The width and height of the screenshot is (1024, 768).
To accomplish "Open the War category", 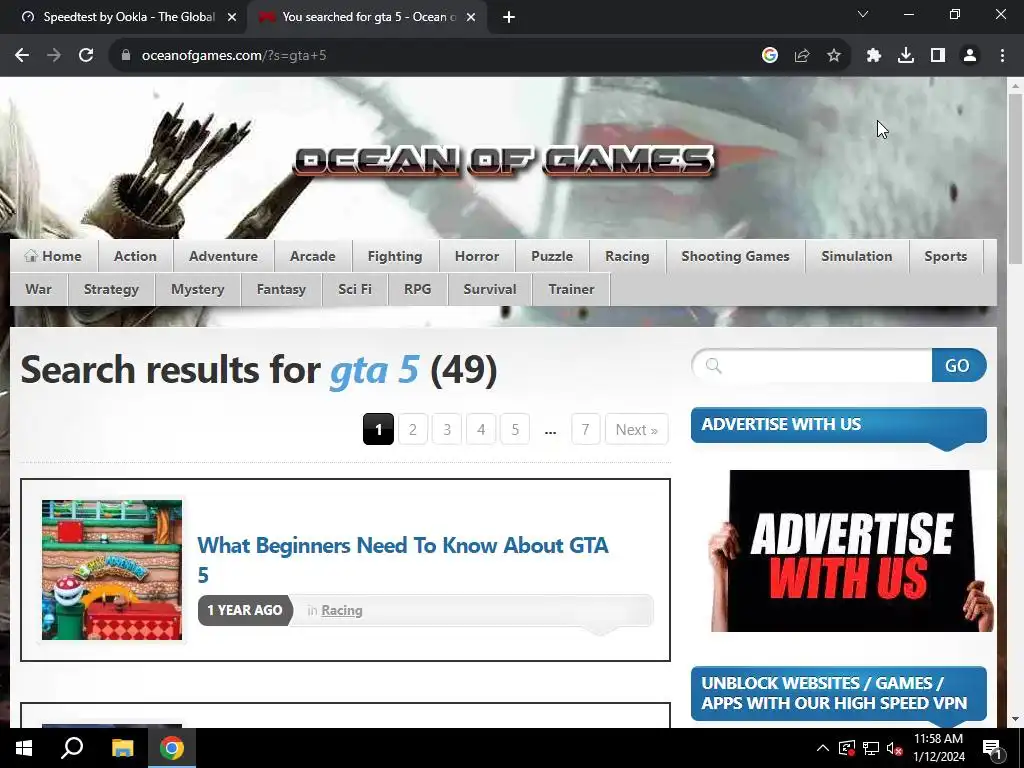I will pos(39,289).
